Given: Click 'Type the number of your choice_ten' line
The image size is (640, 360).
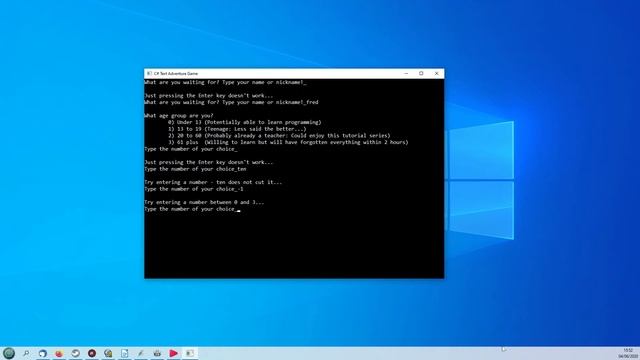Looking at the screenshot, I should click(195, 169).
